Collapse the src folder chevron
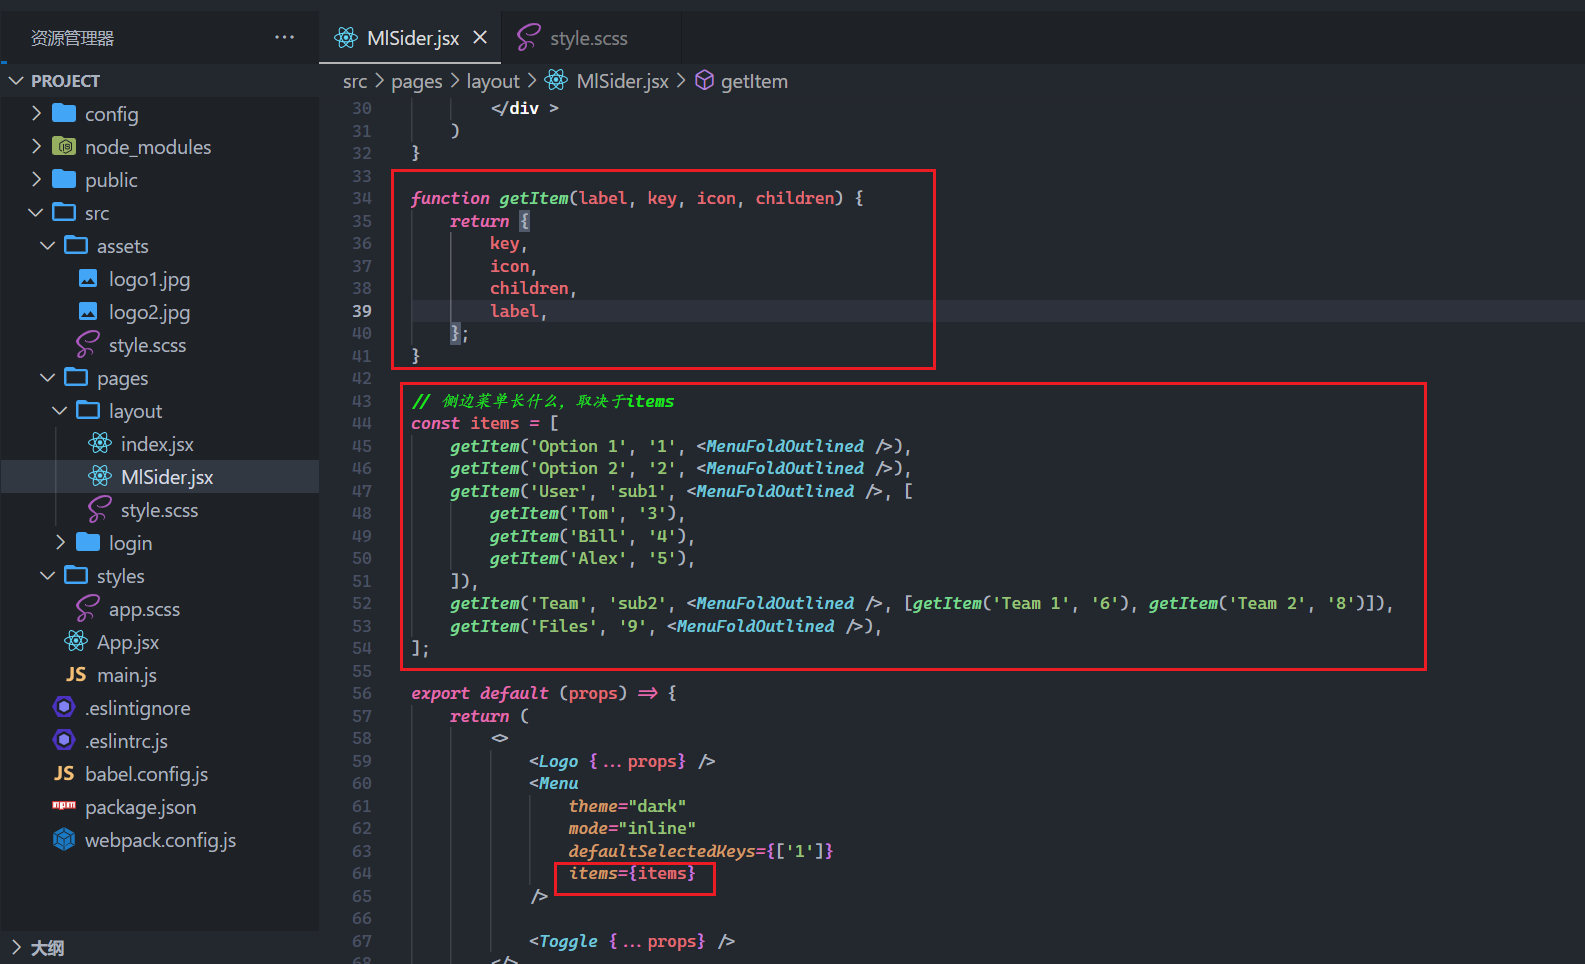This screenshot has height=964, width=1585. click(x=36, y=213)
